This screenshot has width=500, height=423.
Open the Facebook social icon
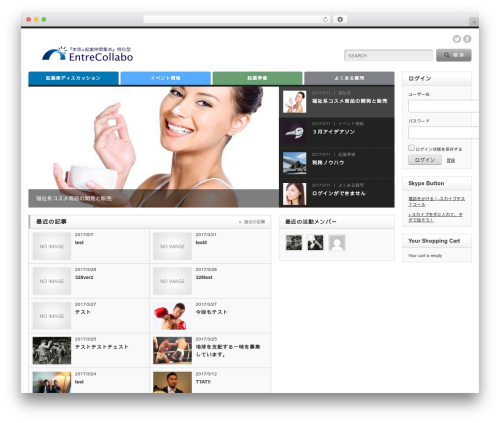[x=467, y=39]
